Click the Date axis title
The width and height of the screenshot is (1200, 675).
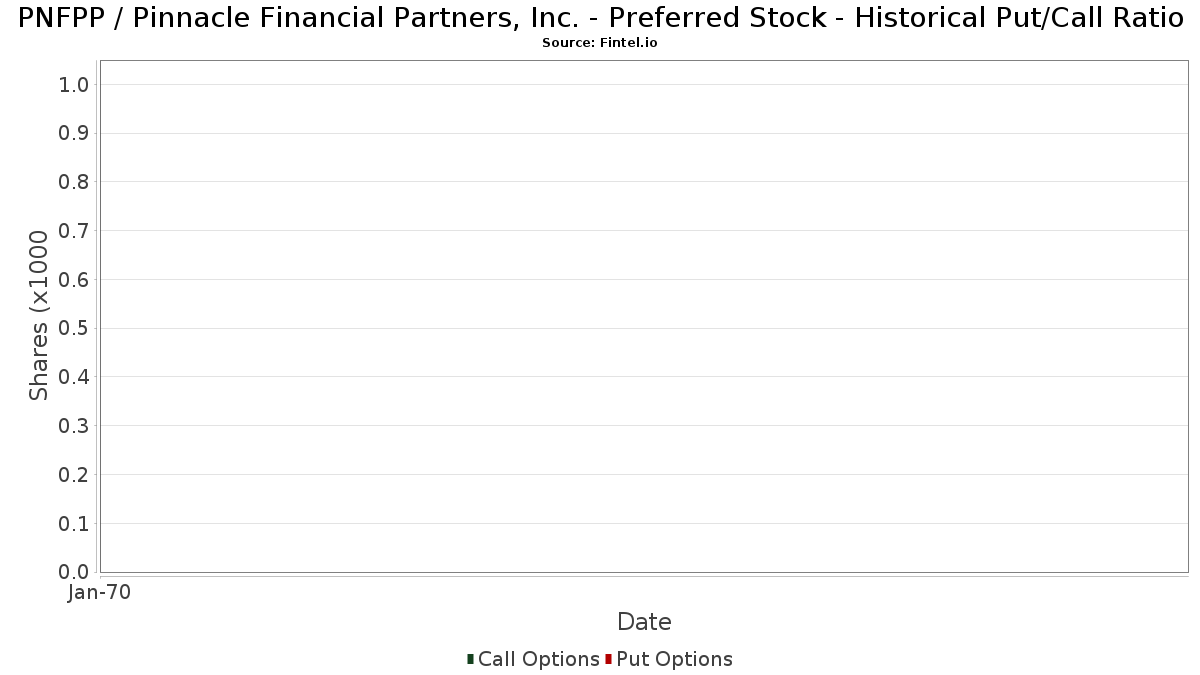point(644,622)
